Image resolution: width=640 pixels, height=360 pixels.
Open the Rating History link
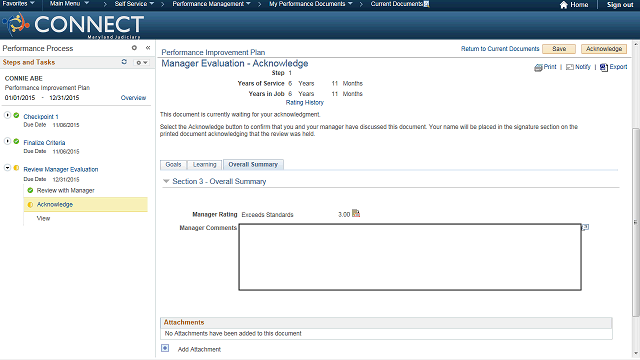coord(304,102)
